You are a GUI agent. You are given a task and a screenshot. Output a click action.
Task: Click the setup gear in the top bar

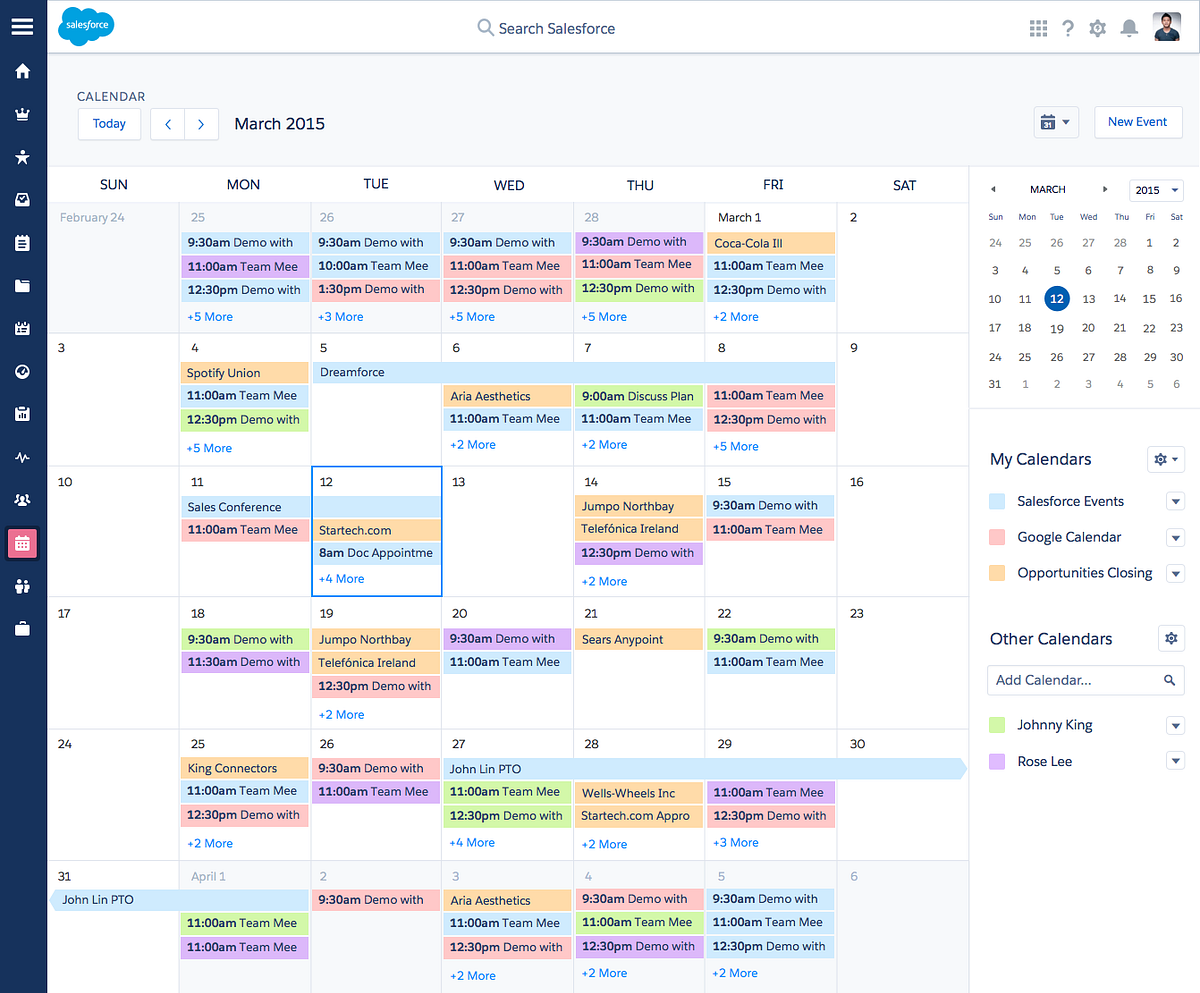[x=1097, y=28]
